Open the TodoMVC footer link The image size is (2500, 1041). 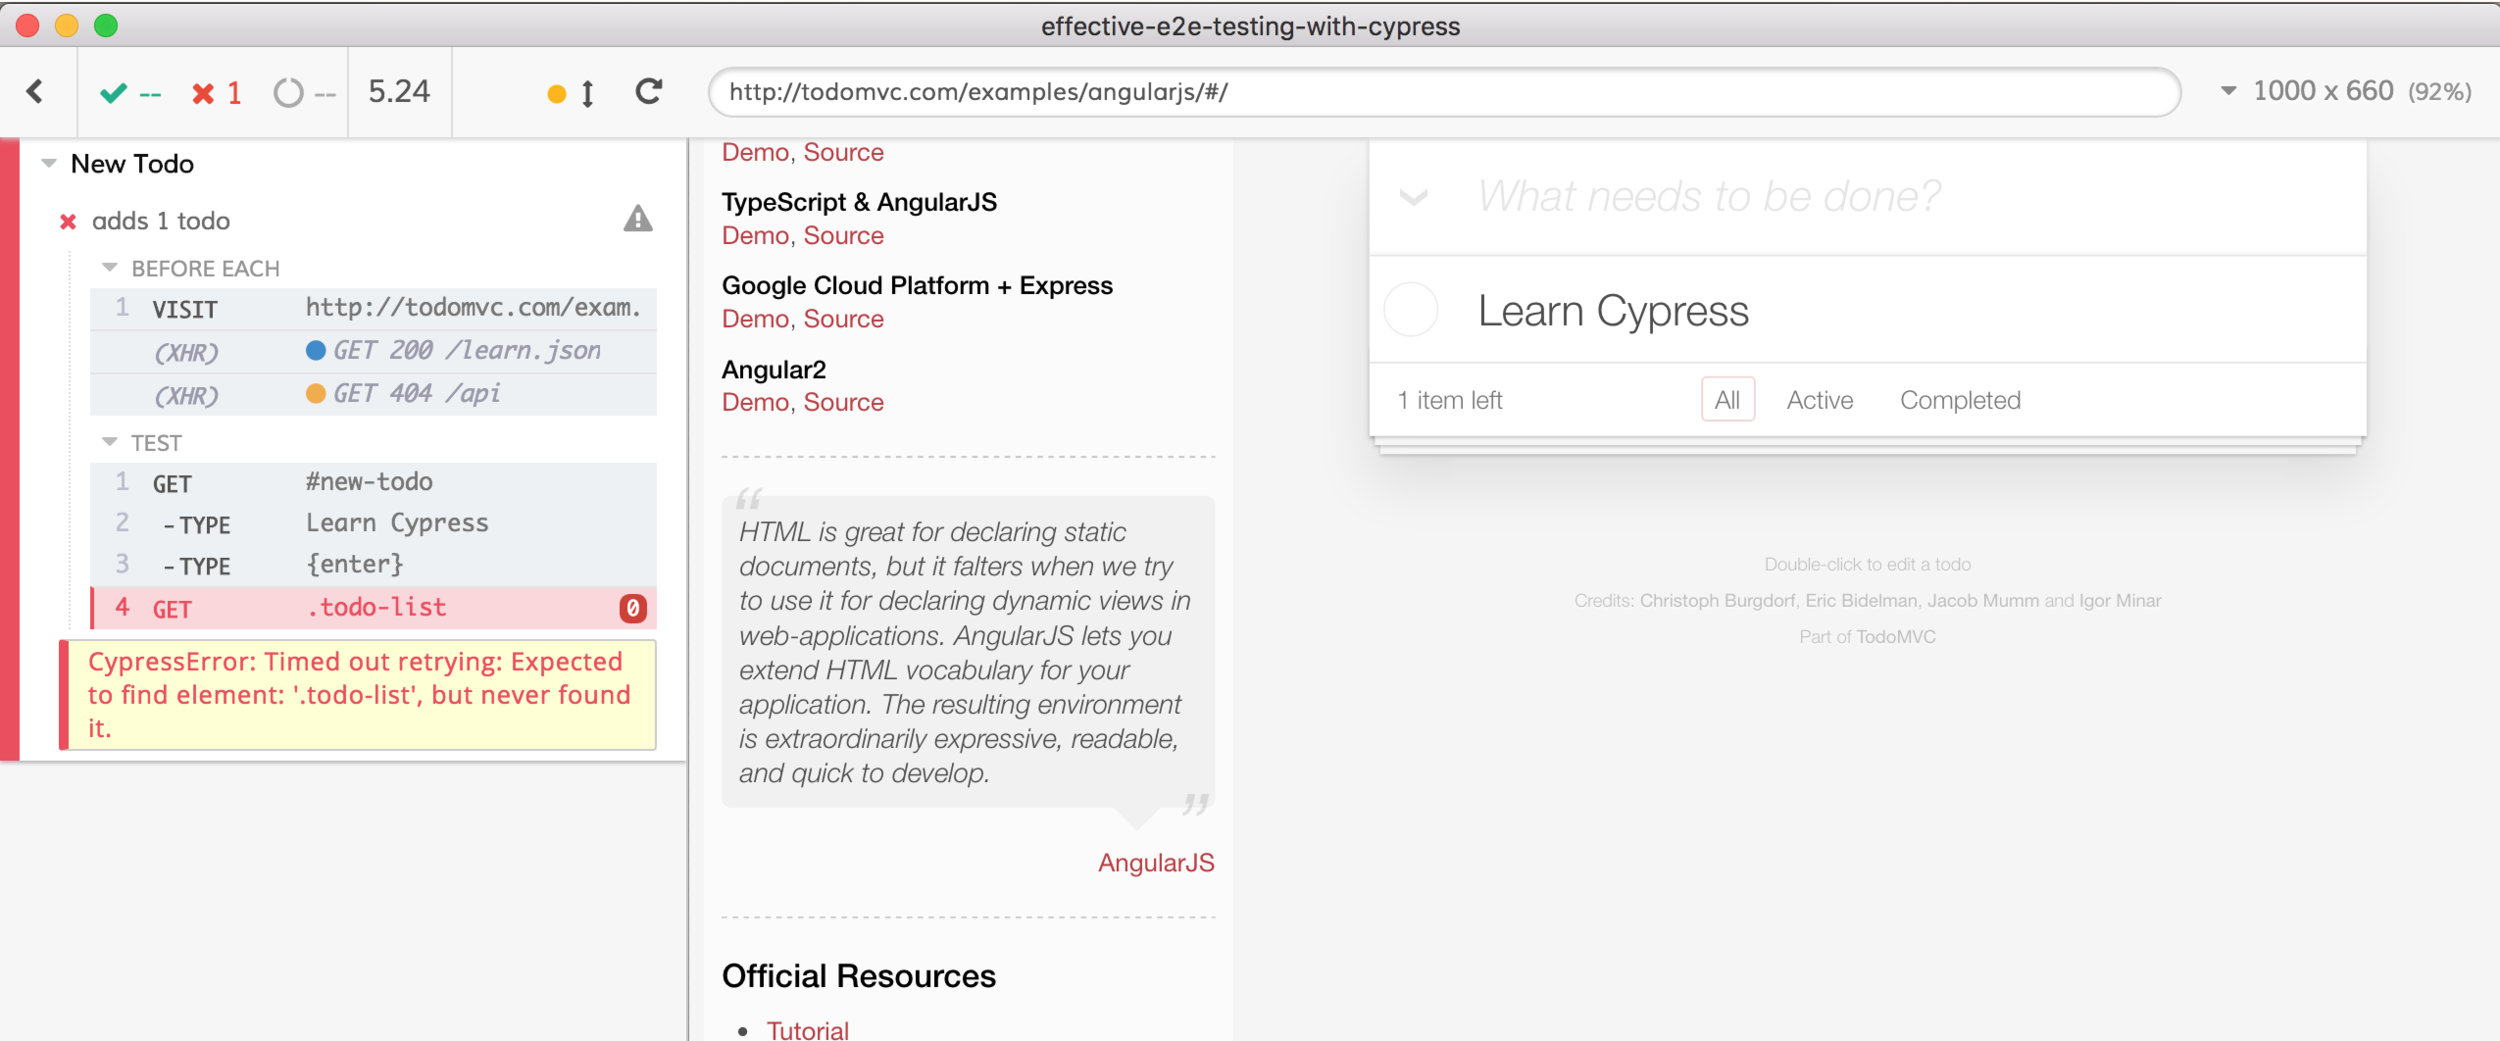[1896, 637]
